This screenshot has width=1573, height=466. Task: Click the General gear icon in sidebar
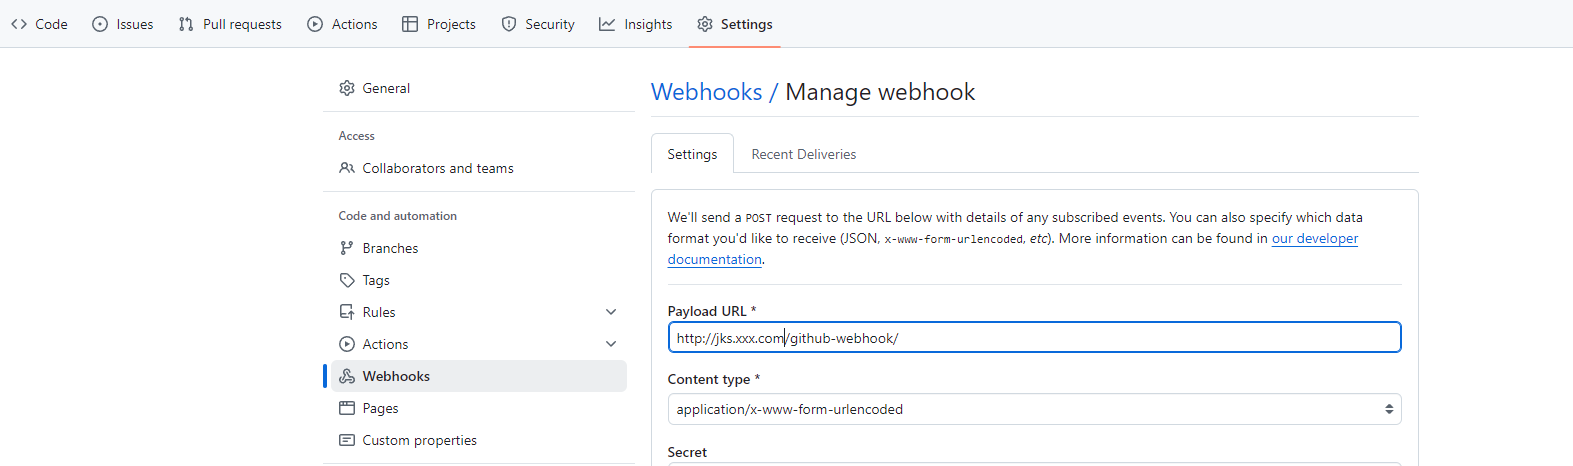pyautogui.click(x=347, y=88)
